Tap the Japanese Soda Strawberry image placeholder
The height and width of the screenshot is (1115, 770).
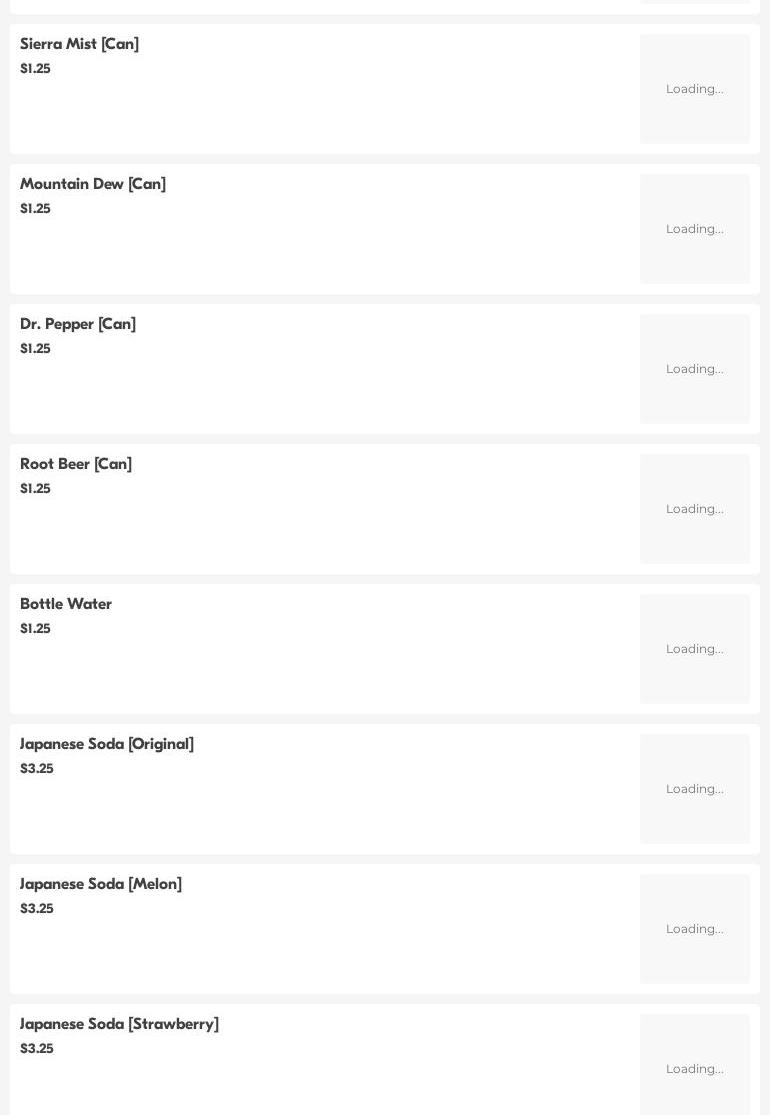[x=694, y=1066]
